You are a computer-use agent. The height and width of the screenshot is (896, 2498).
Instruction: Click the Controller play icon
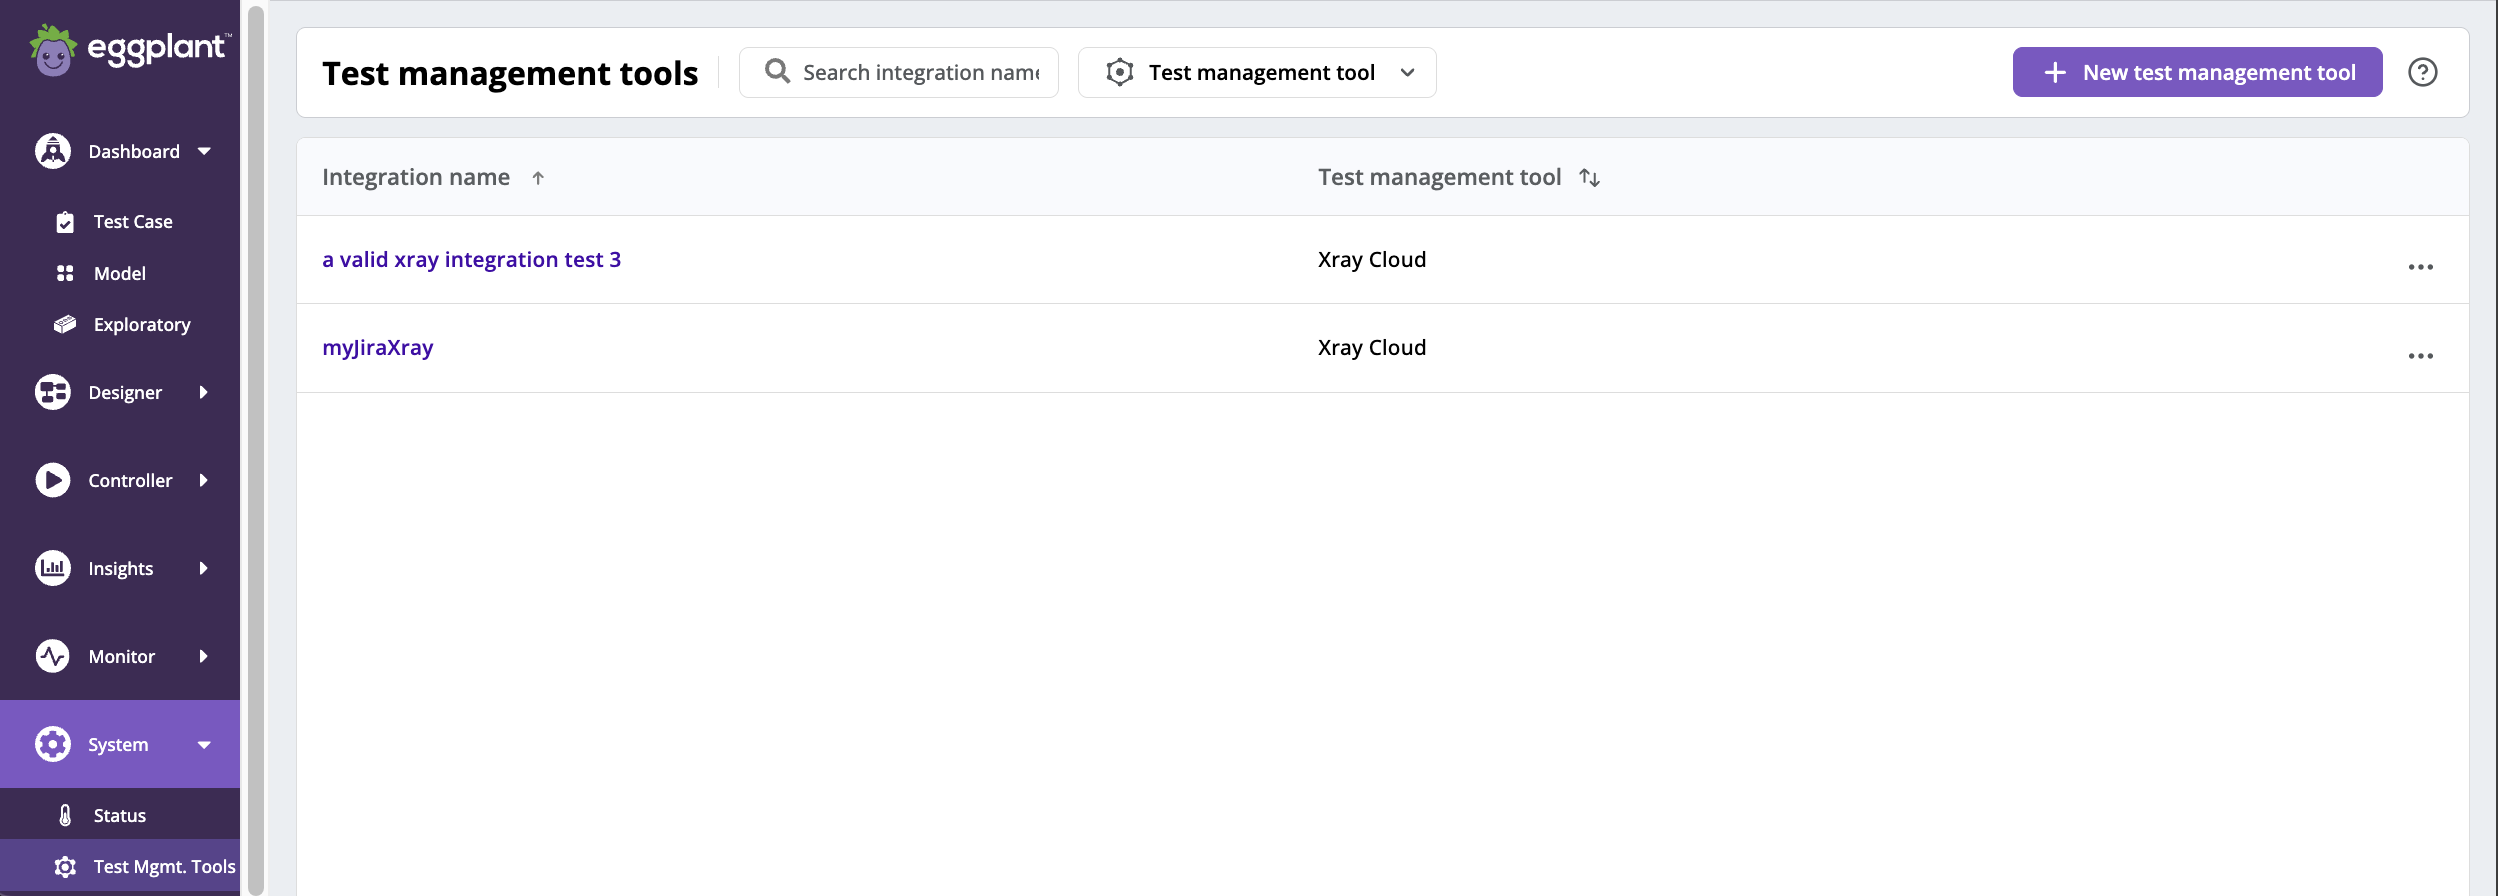[x=53, y=480]
